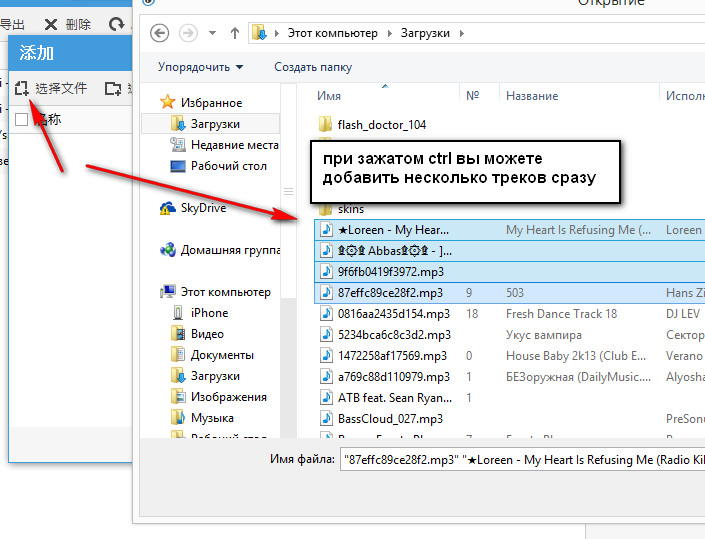Image resolution: width=705 pixels, height=539 pixels.
Task: Click the 选择文件 (select file) icon
Action: click(22, 88)
